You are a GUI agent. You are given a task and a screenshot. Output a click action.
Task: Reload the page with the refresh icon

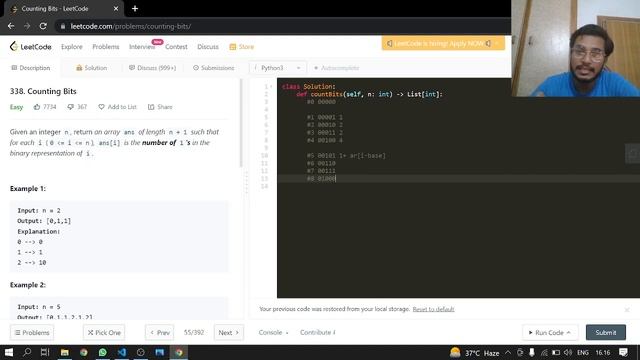click(x=43, y=26)
